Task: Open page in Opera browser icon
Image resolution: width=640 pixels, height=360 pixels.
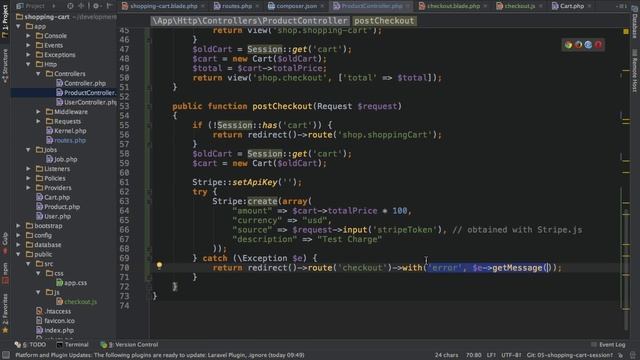Action: [x=598, y=45]
